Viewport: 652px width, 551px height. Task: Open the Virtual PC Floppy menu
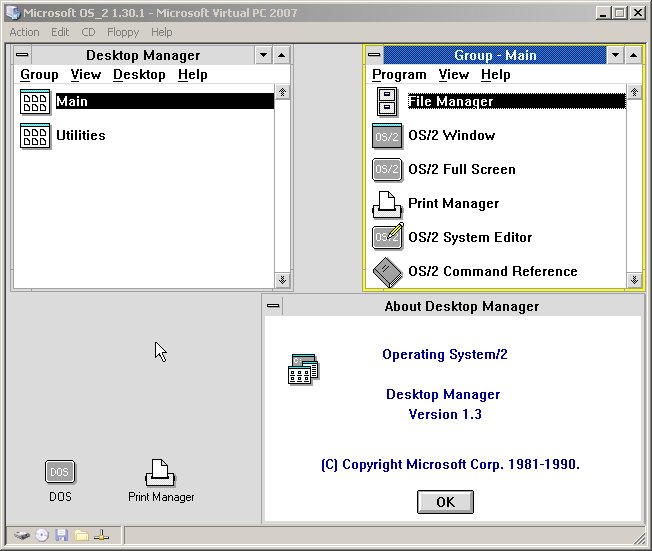pyautogui.click(x=123, y=32)
